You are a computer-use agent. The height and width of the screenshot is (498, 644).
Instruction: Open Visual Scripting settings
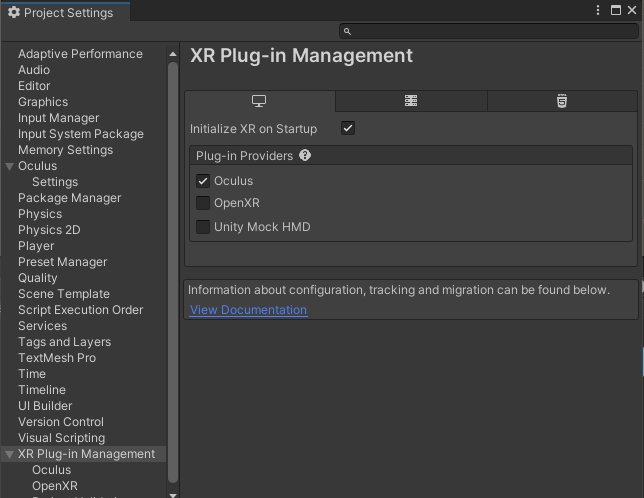point(62,438)
